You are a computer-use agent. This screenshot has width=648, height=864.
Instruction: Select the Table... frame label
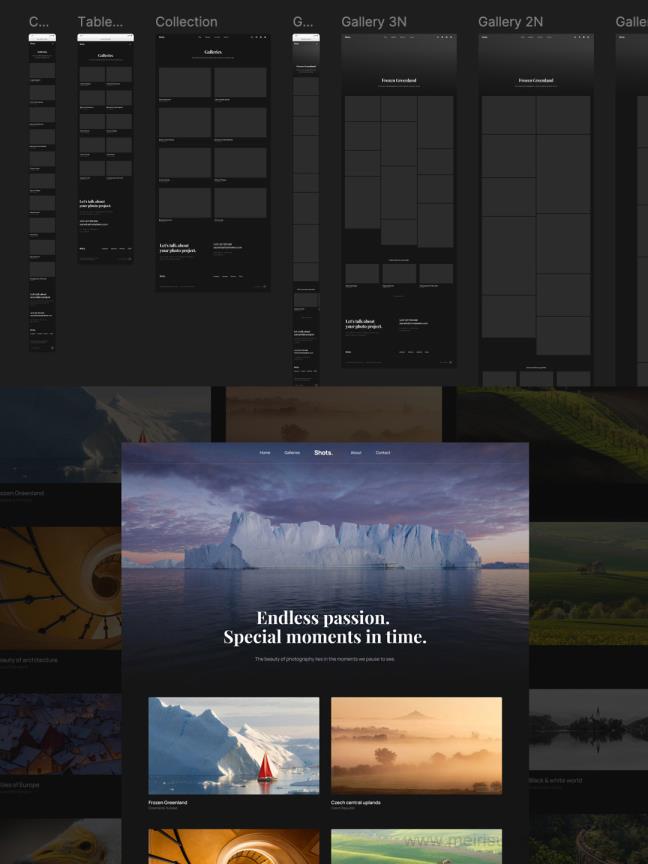point(101,22)
